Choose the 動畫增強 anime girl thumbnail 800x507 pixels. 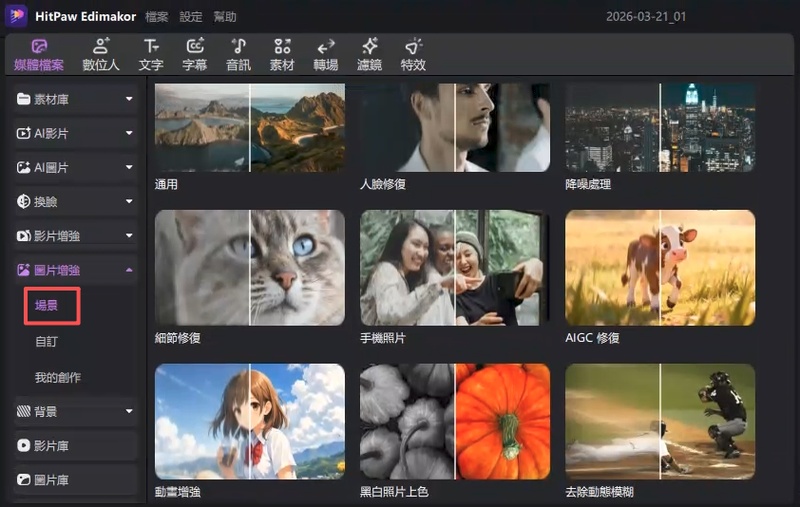coord(249,421)
